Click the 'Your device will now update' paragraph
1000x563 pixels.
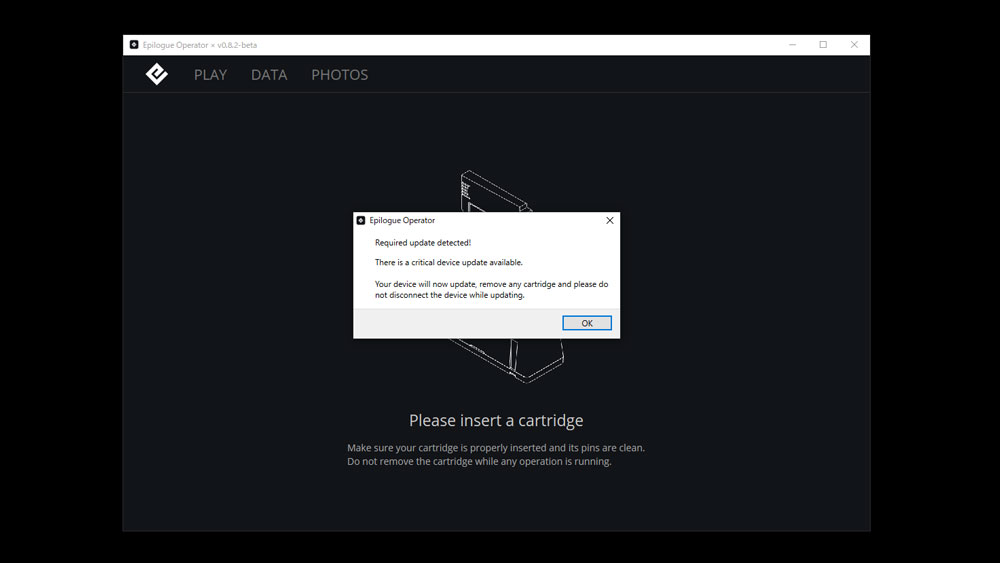tap(491, 290)
